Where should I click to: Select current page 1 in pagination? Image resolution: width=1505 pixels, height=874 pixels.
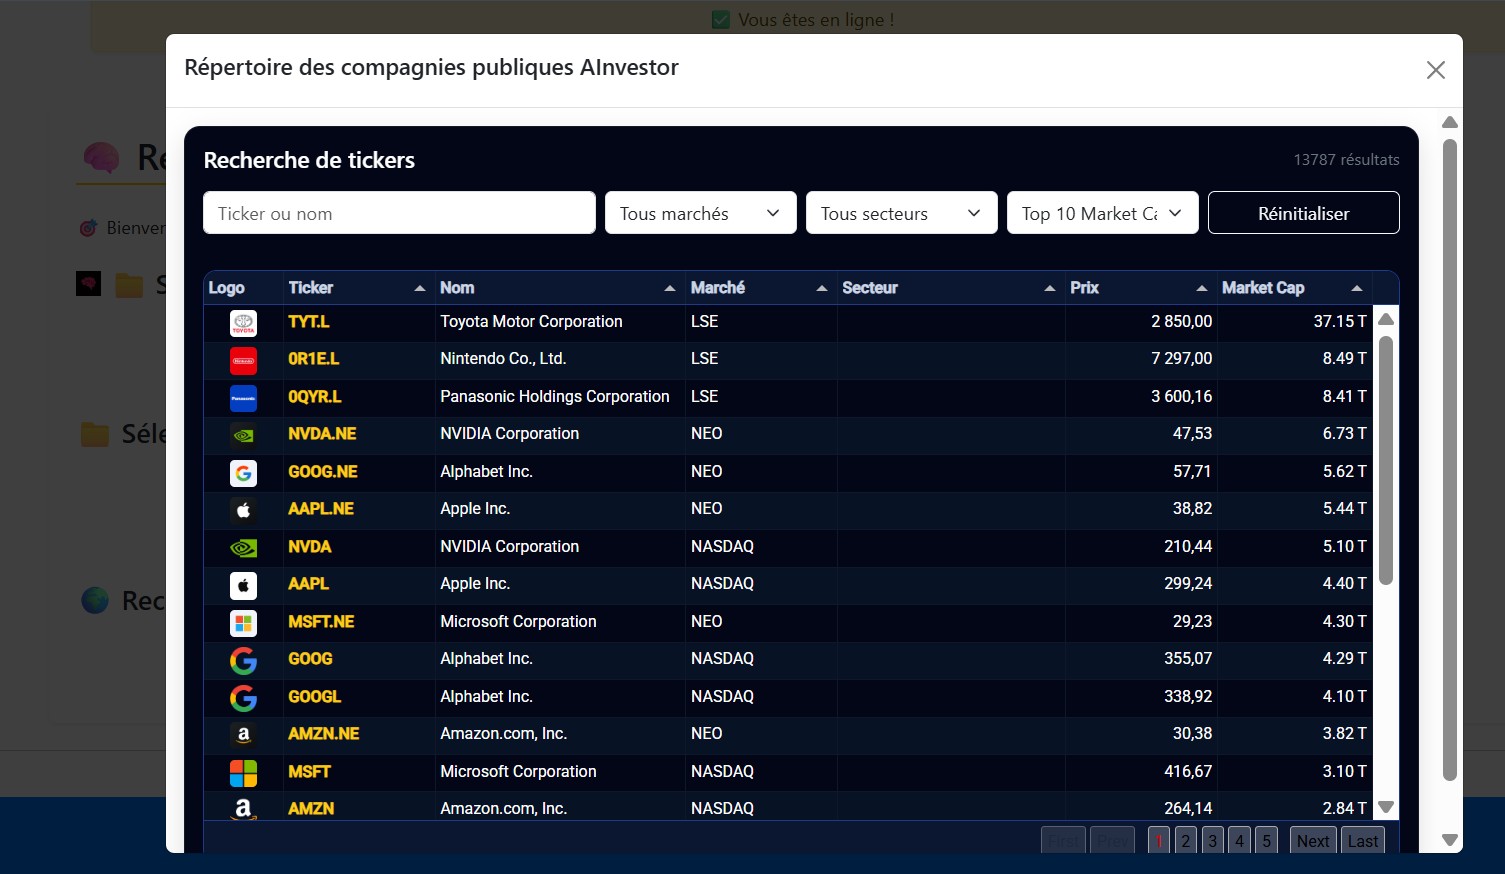click(x=1159, y=841)
